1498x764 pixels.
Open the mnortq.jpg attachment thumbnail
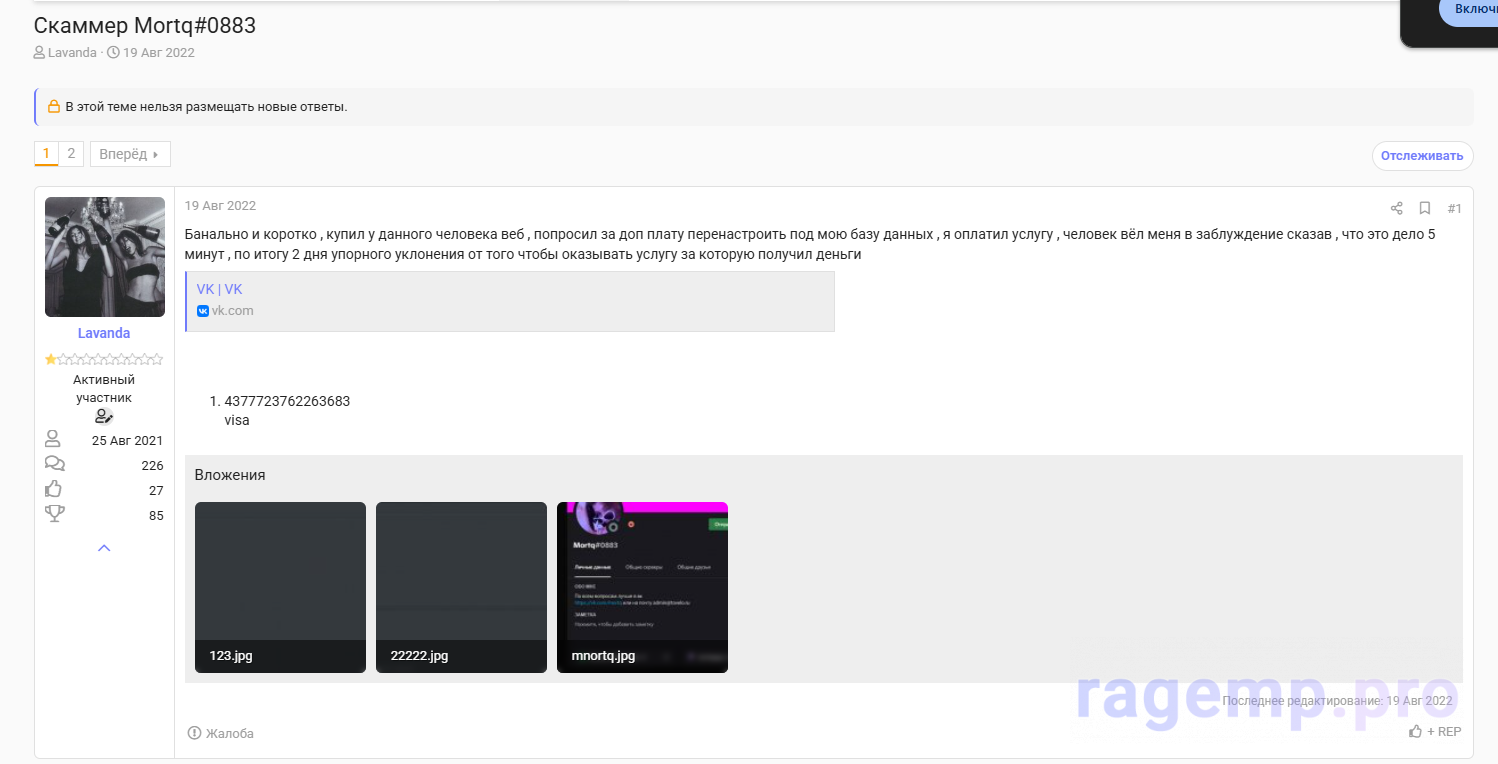pyautogui.click(x=642, y=586)
